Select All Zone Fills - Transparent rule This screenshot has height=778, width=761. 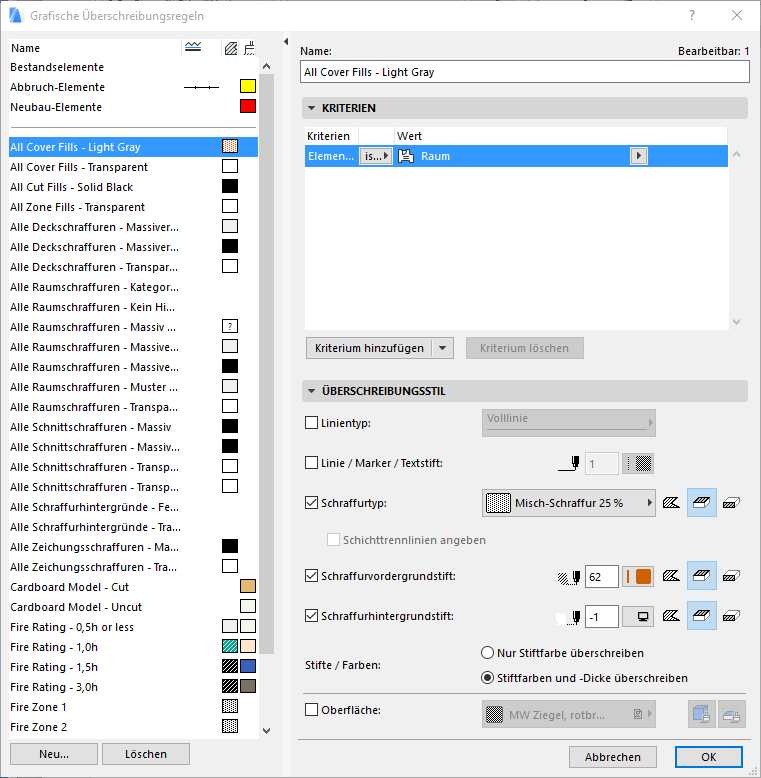click(133, 207)
